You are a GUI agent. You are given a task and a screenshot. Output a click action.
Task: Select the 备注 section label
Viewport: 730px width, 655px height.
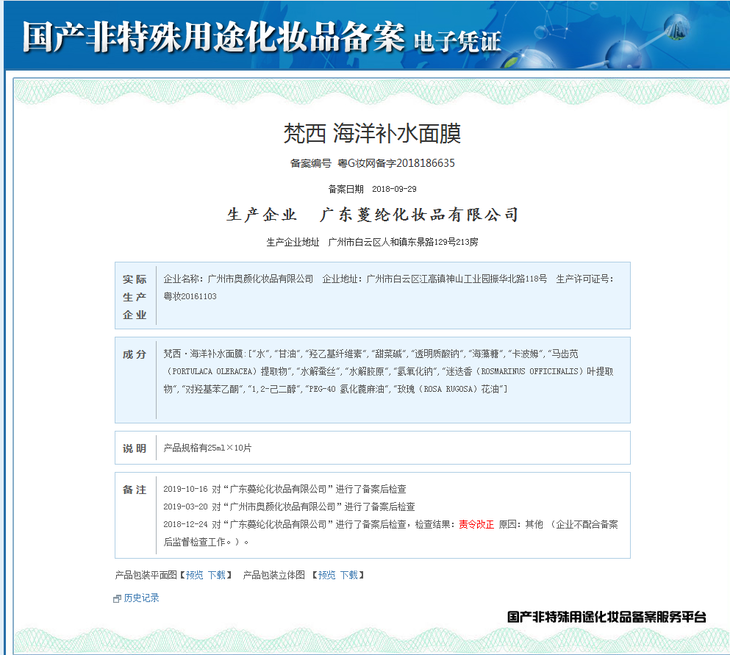(135, 490)
